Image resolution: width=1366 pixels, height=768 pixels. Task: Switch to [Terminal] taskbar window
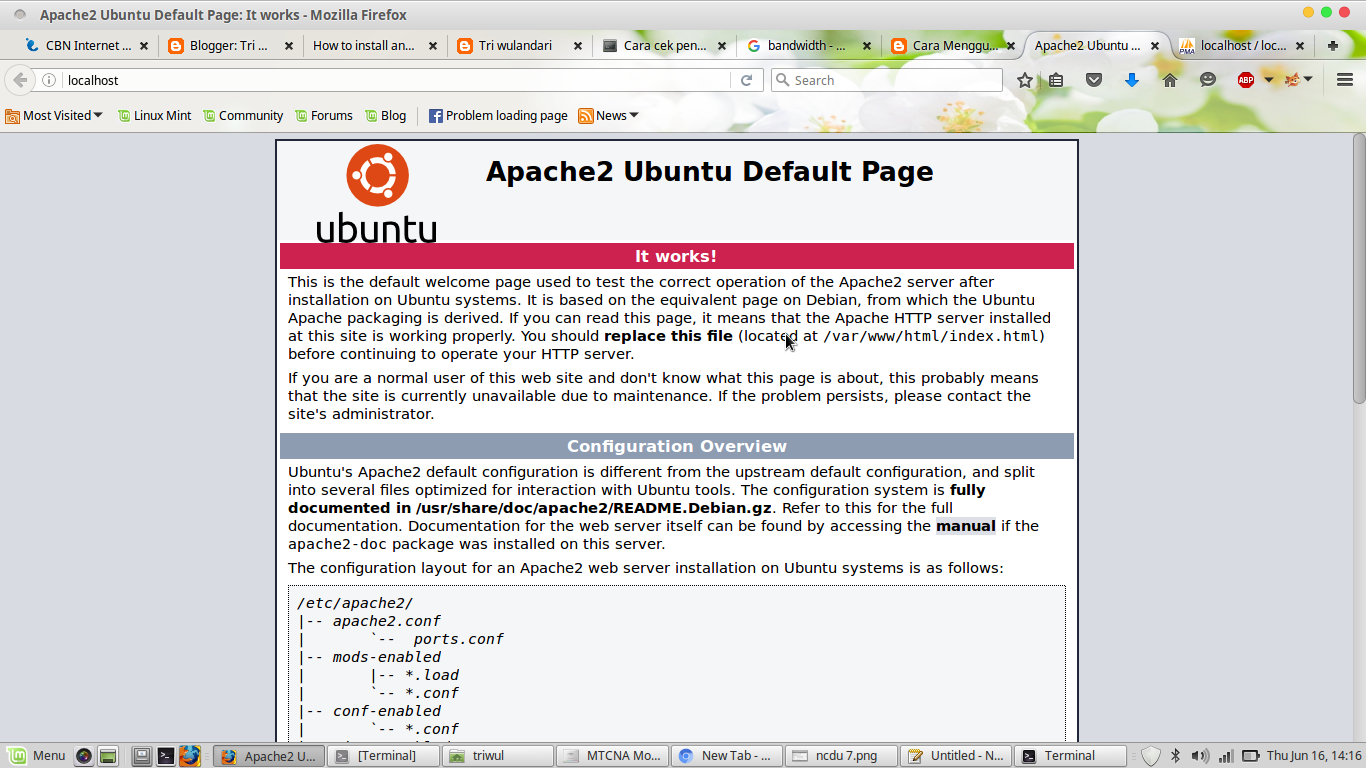385,756
